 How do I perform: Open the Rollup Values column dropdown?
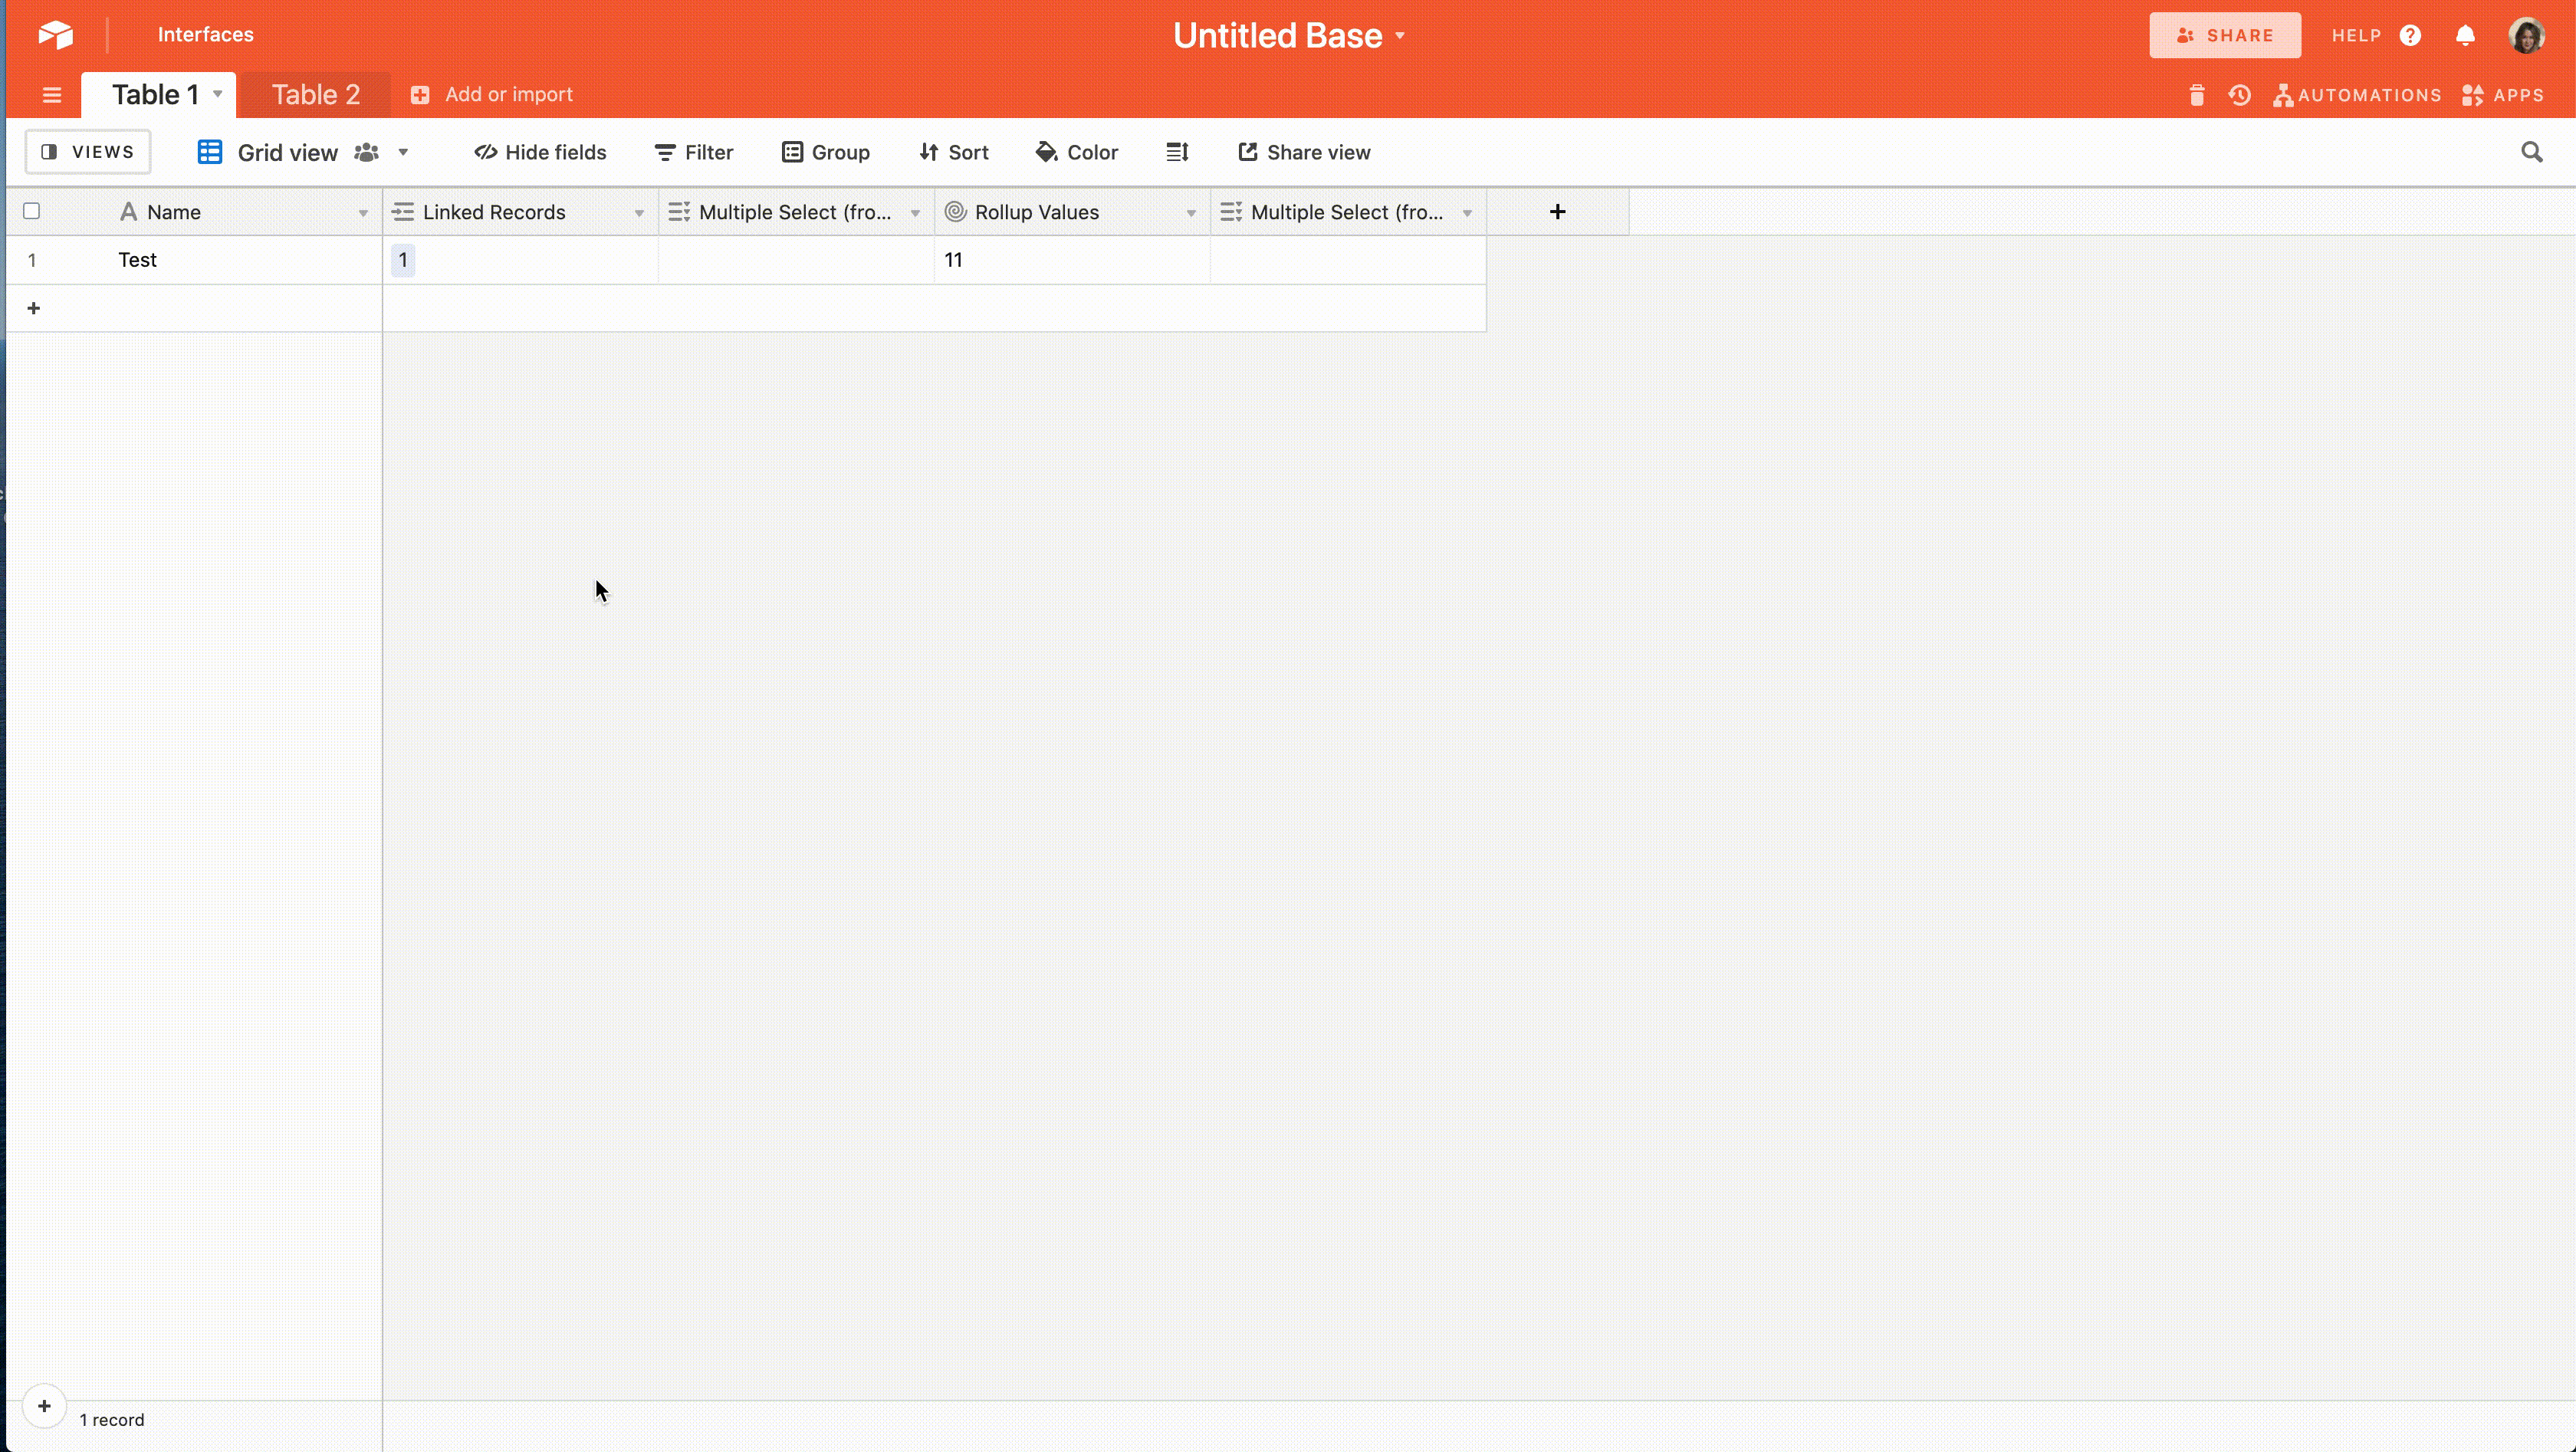pyautogui.click(x=1190, y=213)
